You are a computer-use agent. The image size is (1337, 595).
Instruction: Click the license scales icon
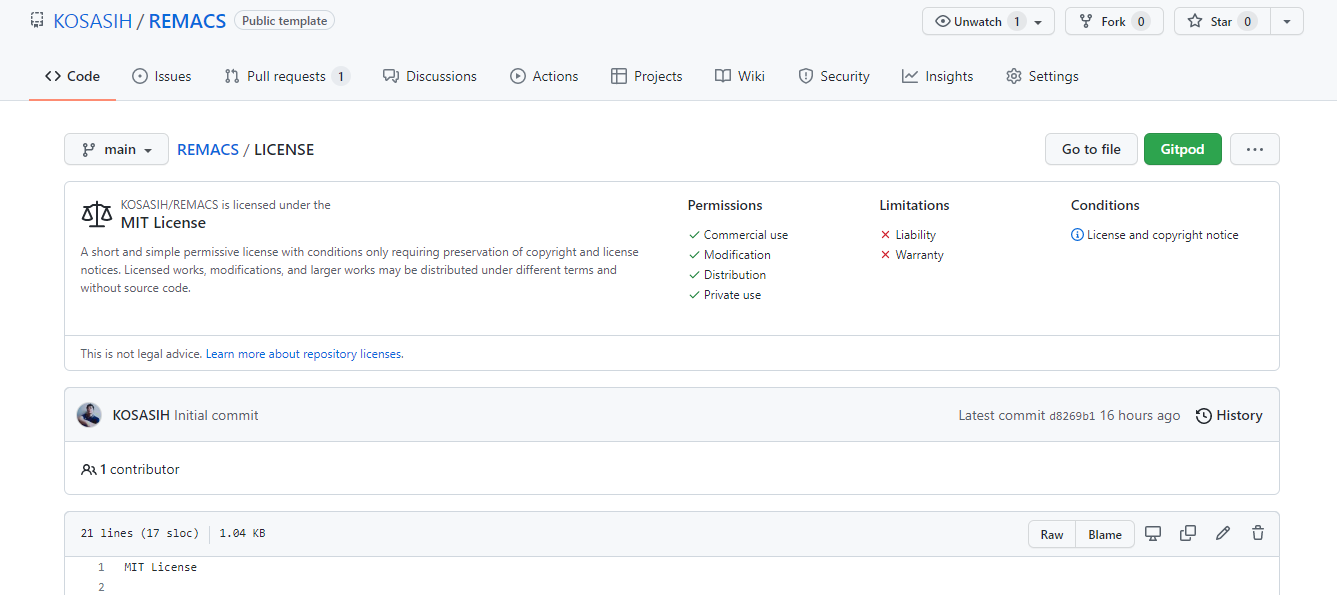[x=97, y=214]
